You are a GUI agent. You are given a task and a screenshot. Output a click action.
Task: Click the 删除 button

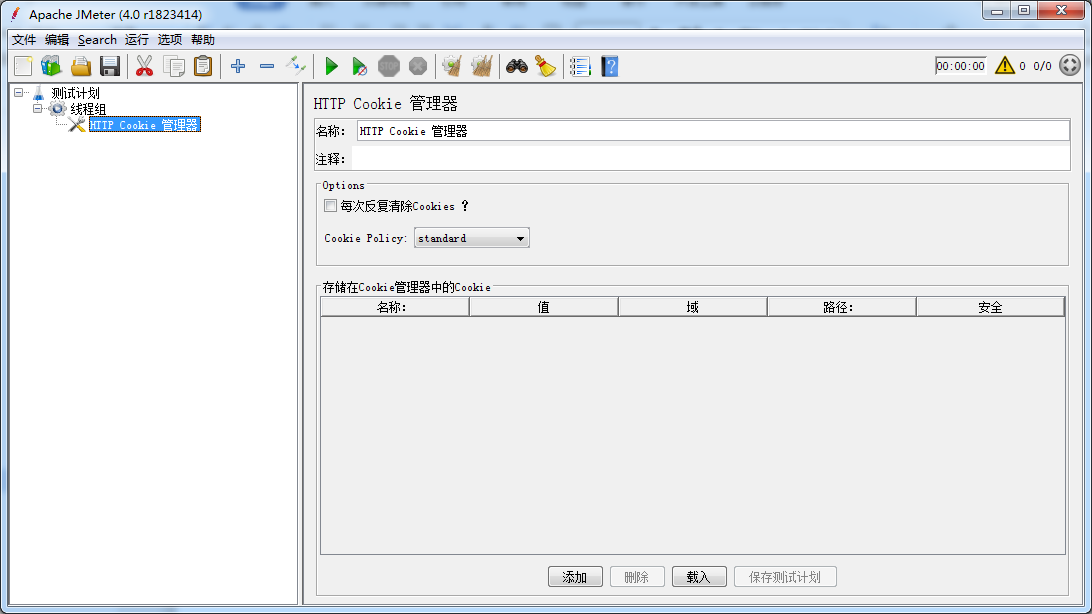click(x=637, y=577)
